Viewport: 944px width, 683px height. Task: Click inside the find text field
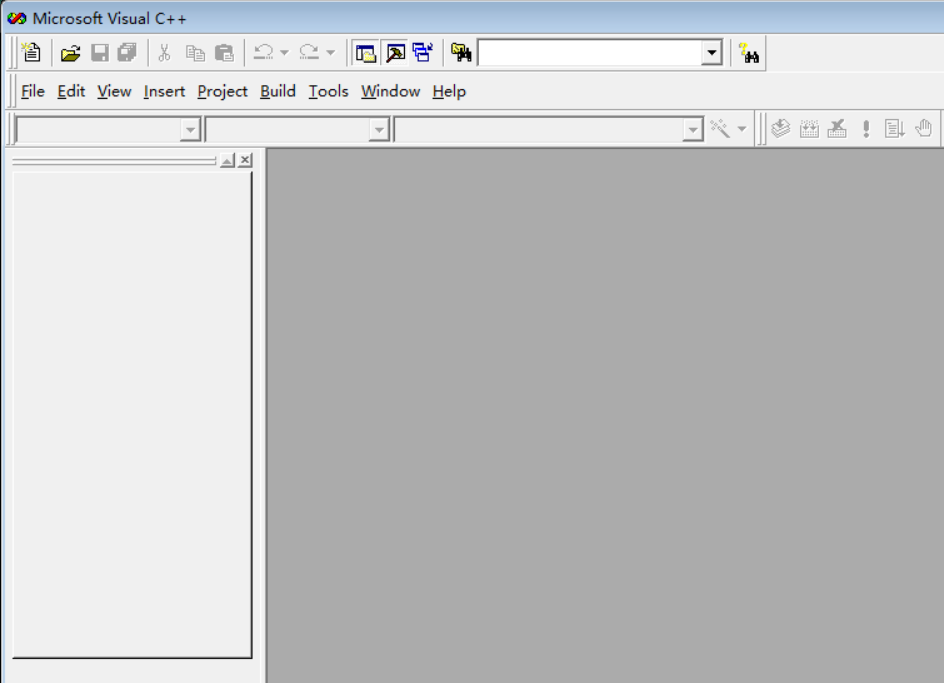(590, 52)
